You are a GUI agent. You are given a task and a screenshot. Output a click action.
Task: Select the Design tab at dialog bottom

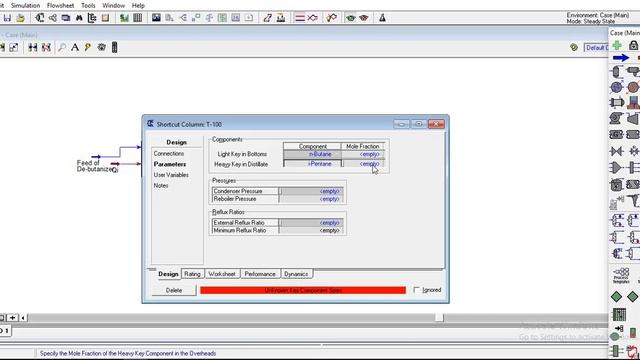tap(168, 274)
